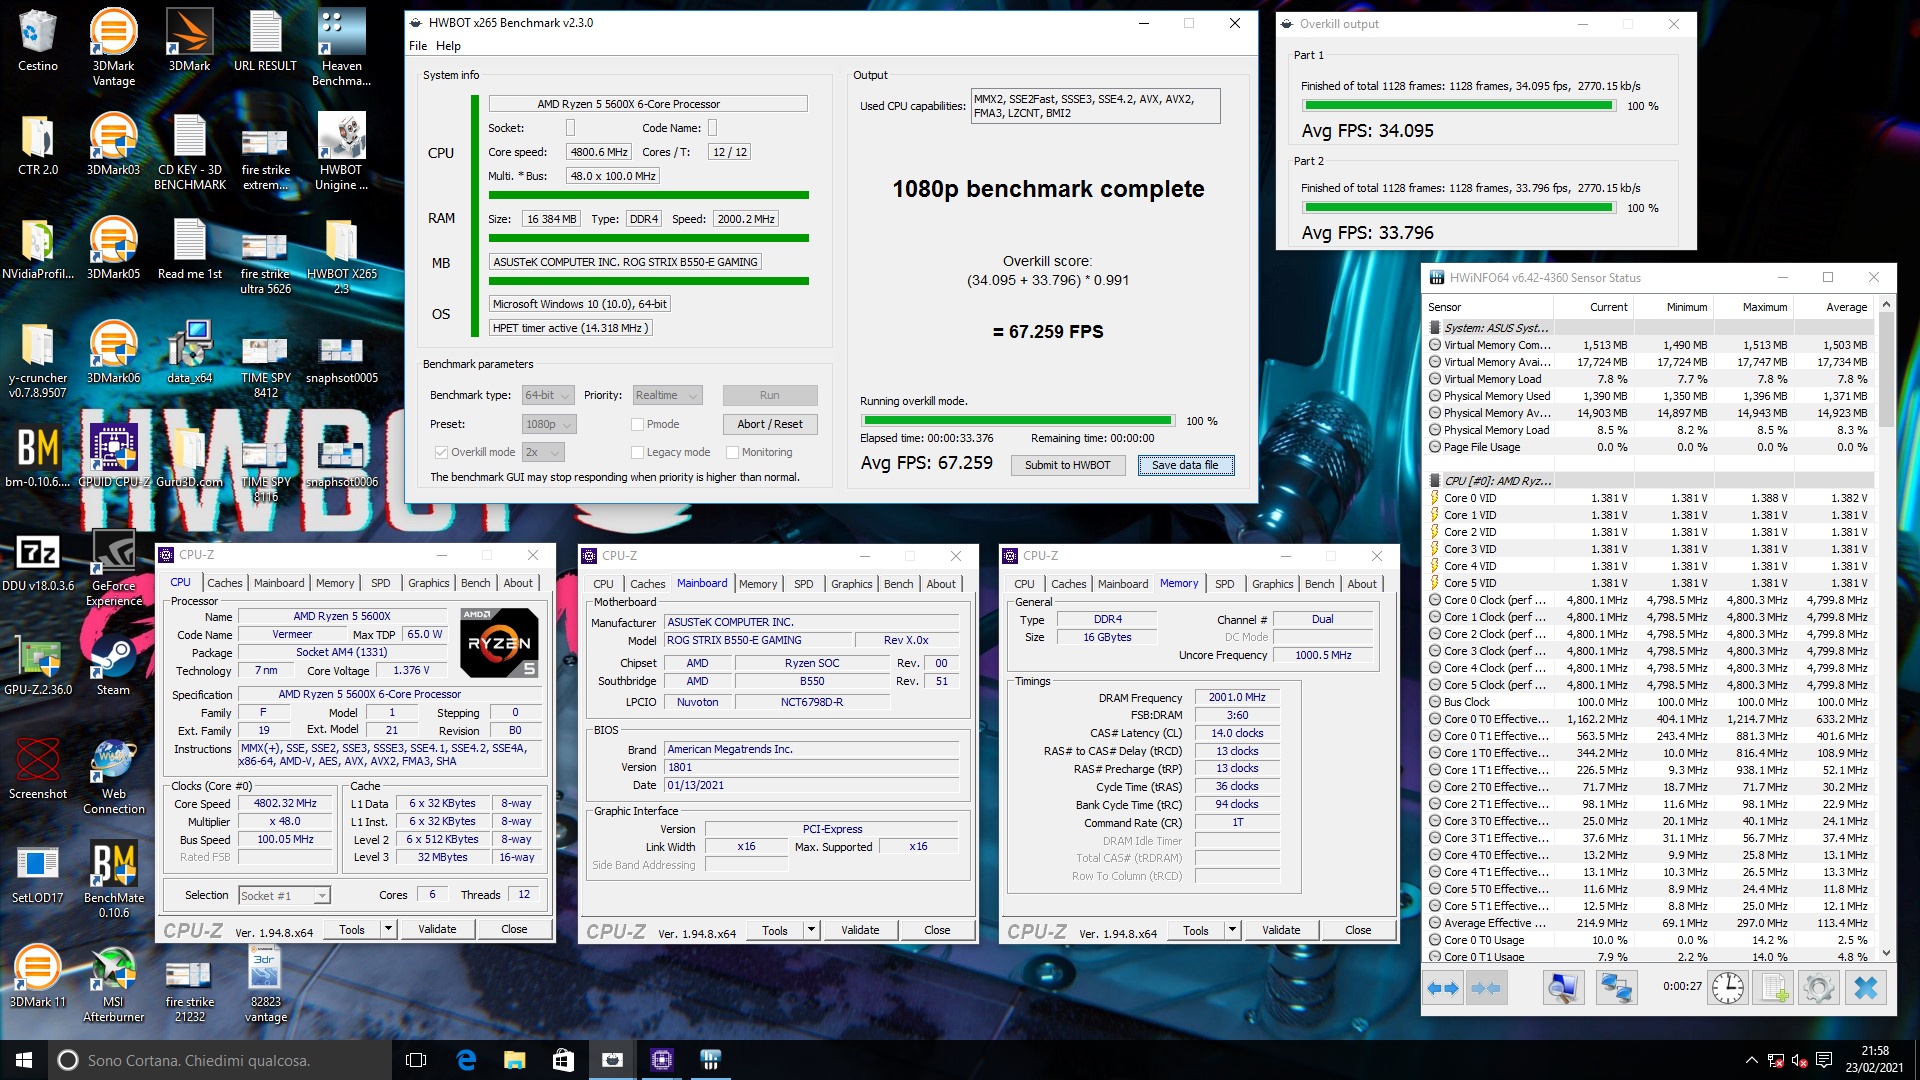1920x1080 pixels.
Task: Open the NVidiaProfile desktop icon
Action: [x=37, y=249]
